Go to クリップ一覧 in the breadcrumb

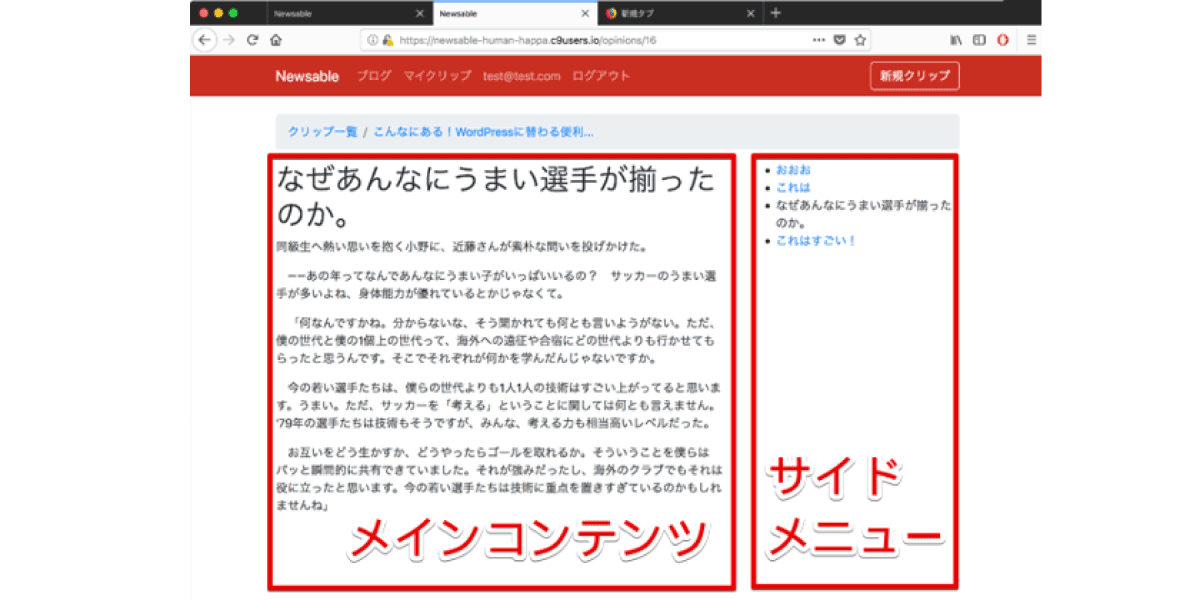click(322, 132)
